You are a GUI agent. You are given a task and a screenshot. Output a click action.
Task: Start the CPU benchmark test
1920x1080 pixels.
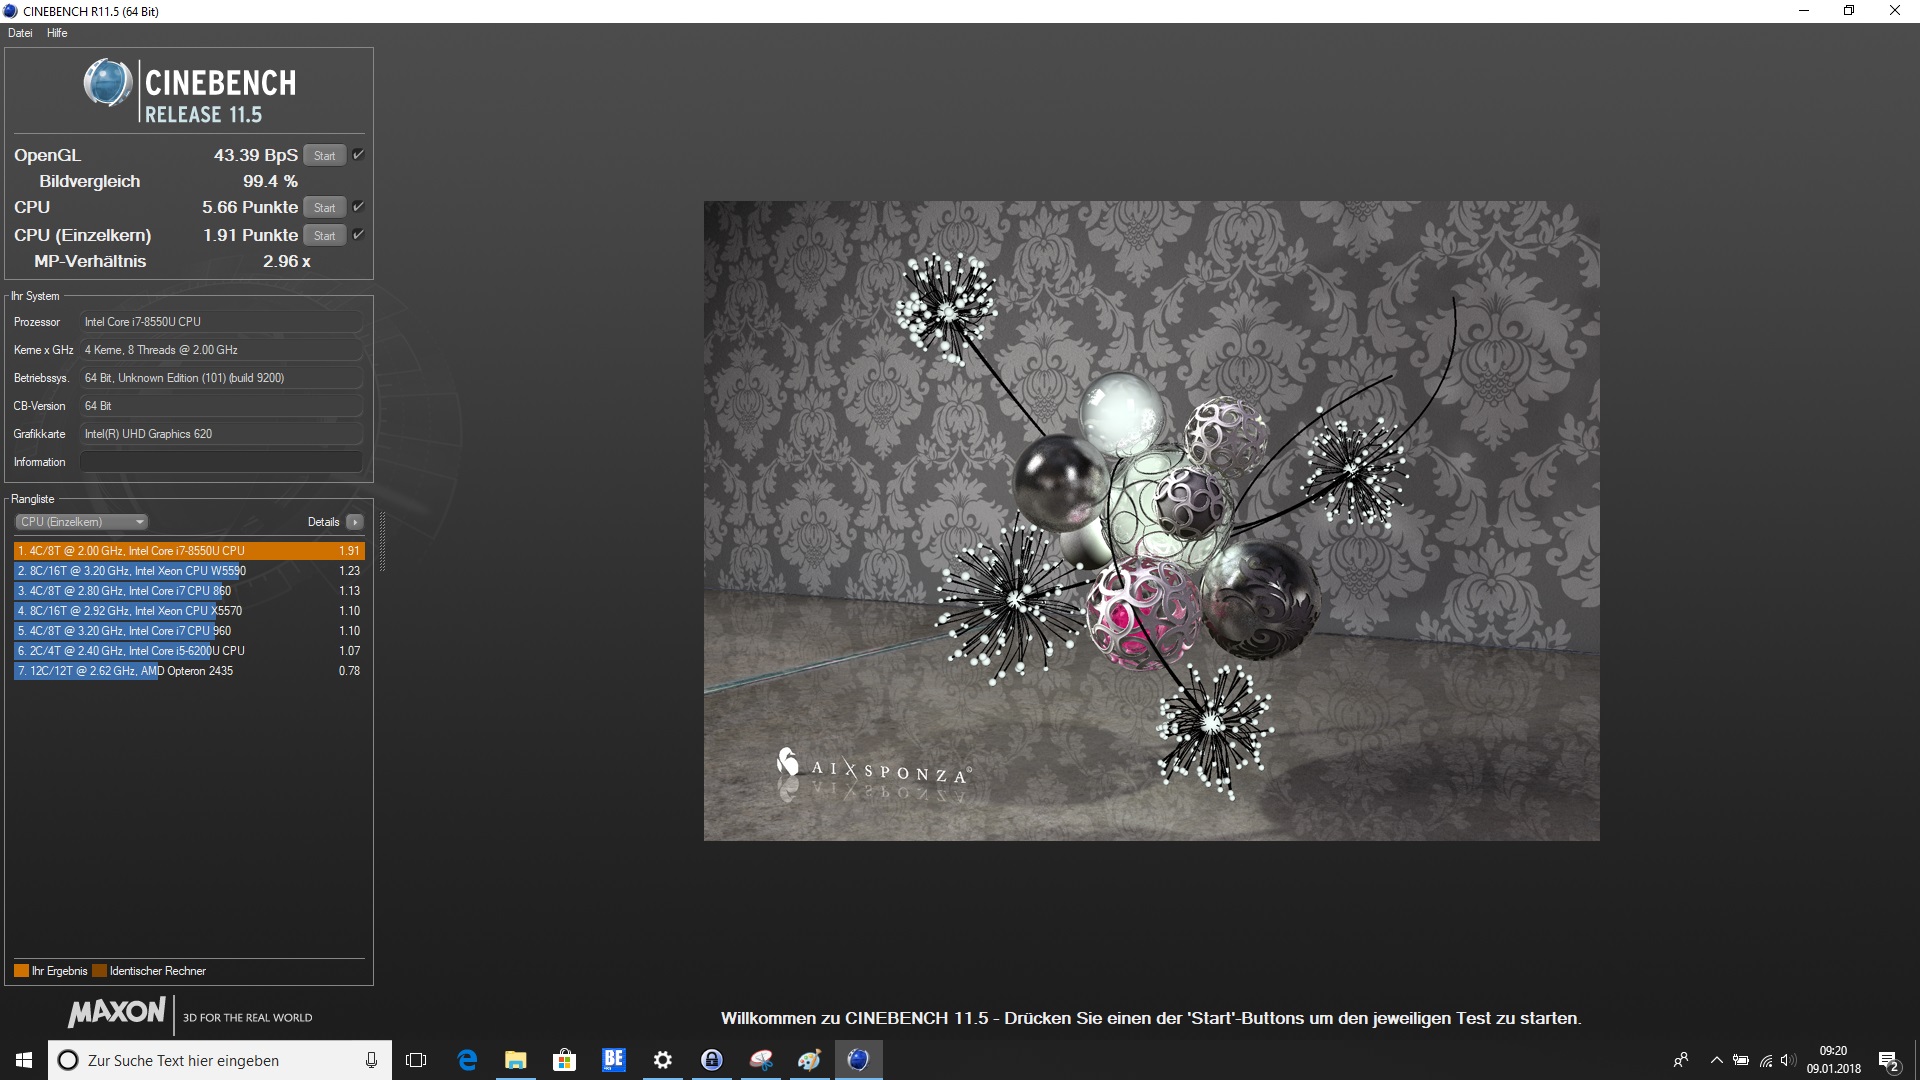(324, 208)
